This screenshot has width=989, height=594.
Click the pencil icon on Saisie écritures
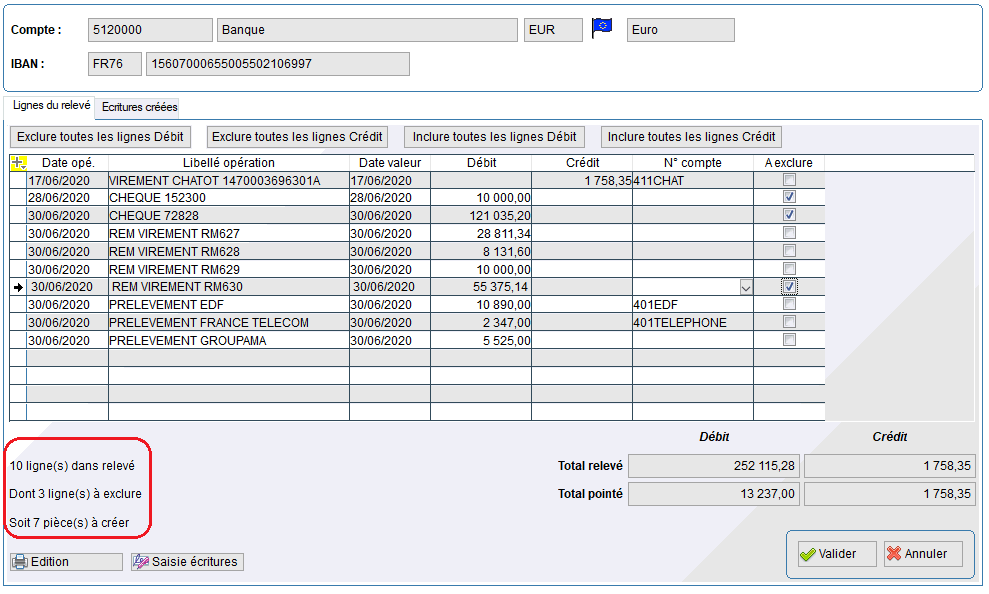pyautogui.click(x=141, y=562)
